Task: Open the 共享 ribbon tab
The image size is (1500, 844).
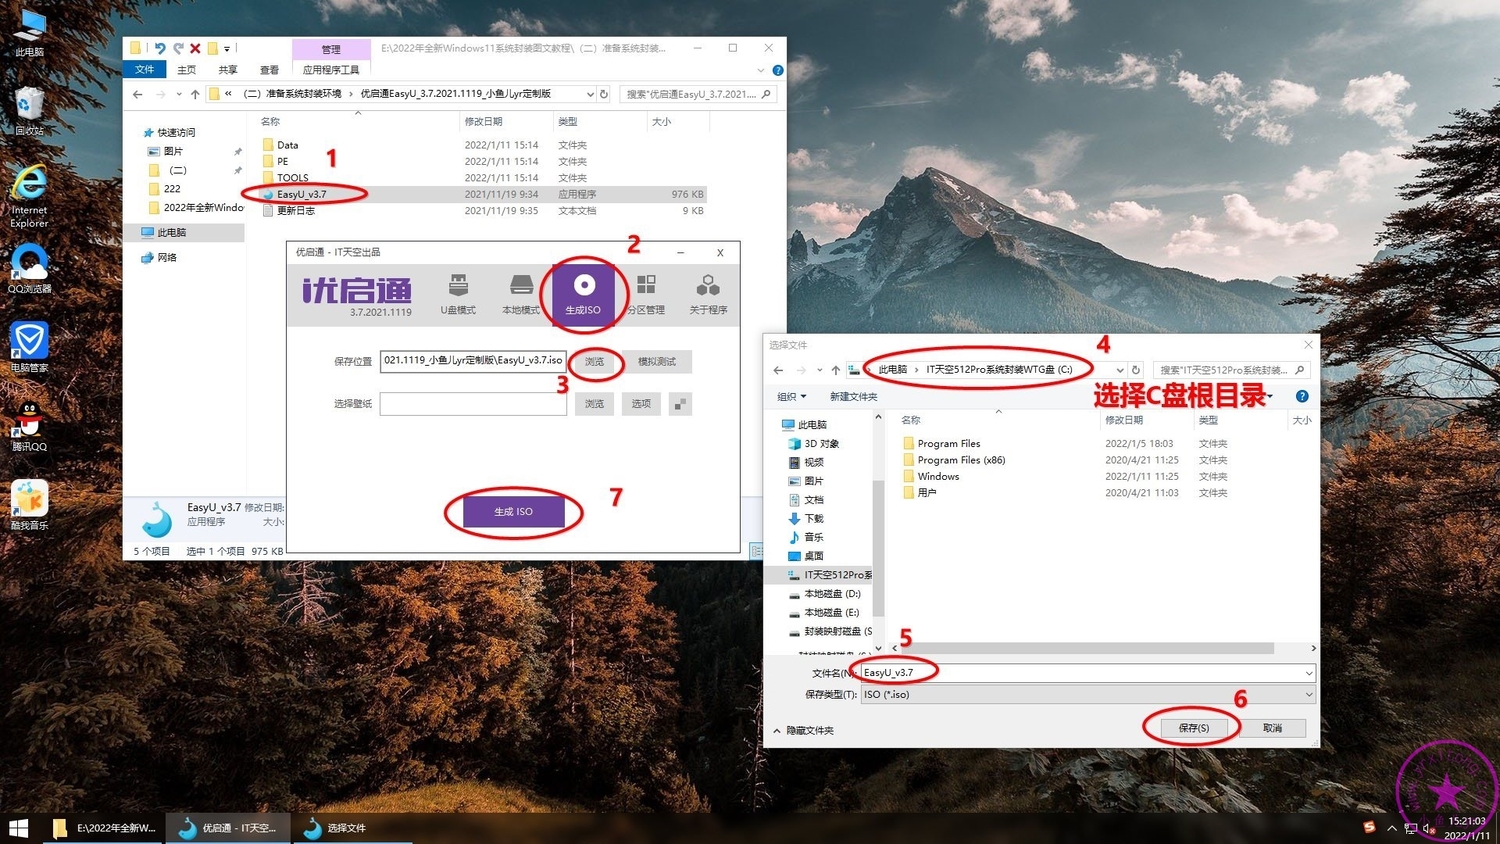Action: (228, 70)
